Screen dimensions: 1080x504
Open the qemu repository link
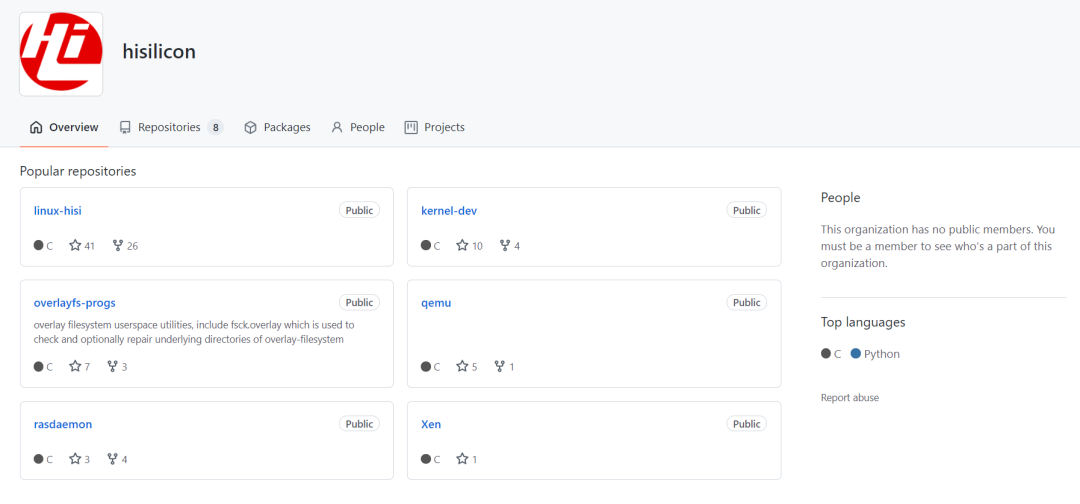436,303
